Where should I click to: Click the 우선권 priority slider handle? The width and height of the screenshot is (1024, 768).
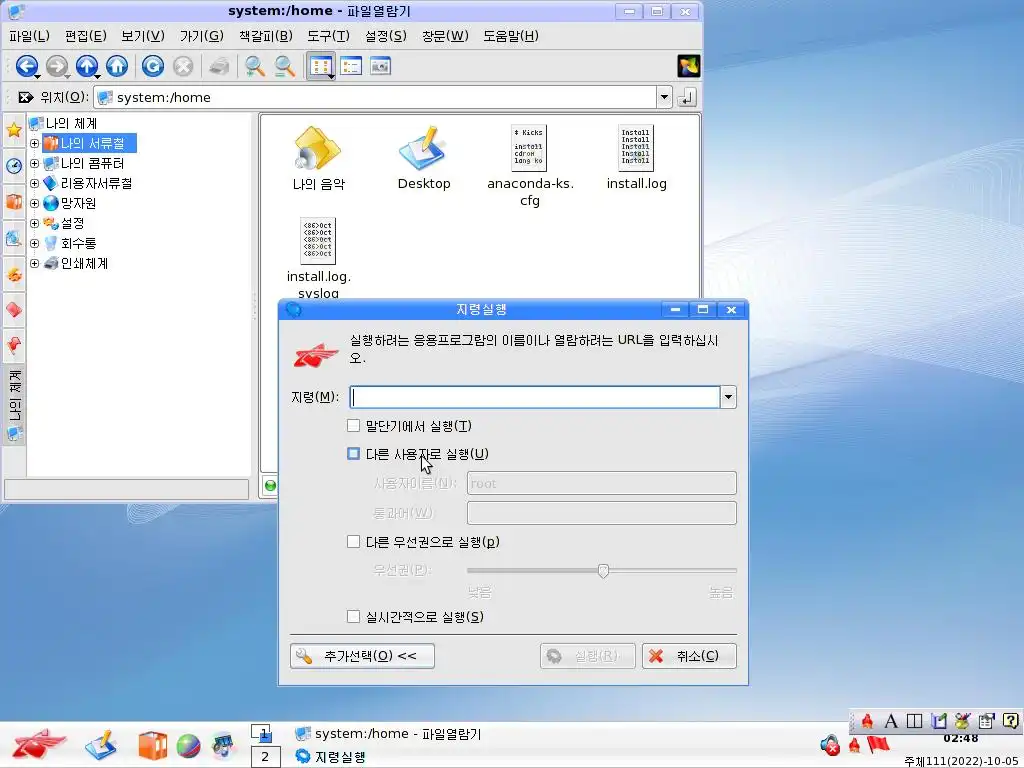[x=603, y=571]
